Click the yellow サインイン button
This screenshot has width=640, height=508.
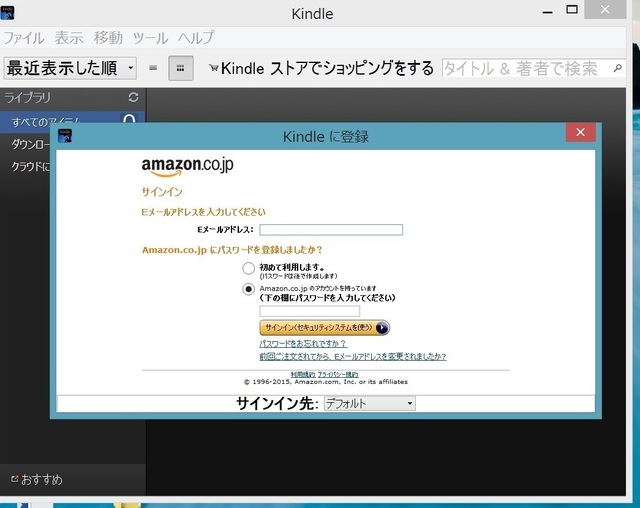324,328
